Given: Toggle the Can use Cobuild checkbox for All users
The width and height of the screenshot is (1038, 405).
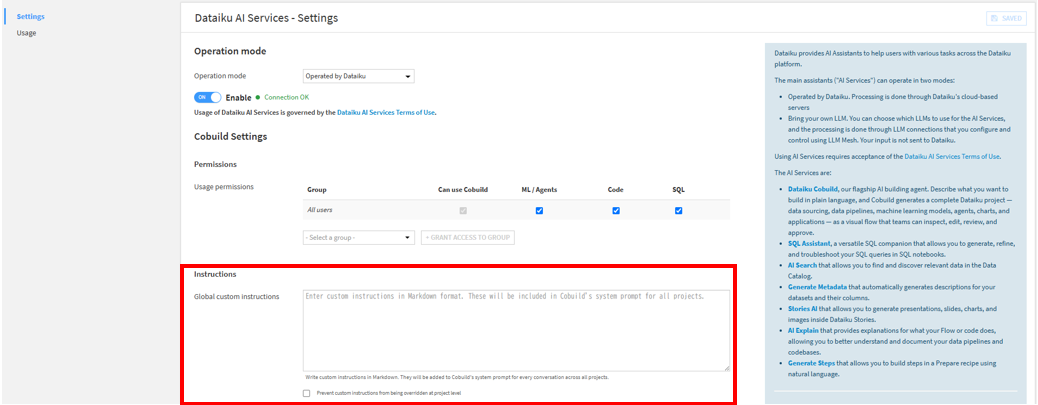Looking at the screenshot, I should (463, 210).
